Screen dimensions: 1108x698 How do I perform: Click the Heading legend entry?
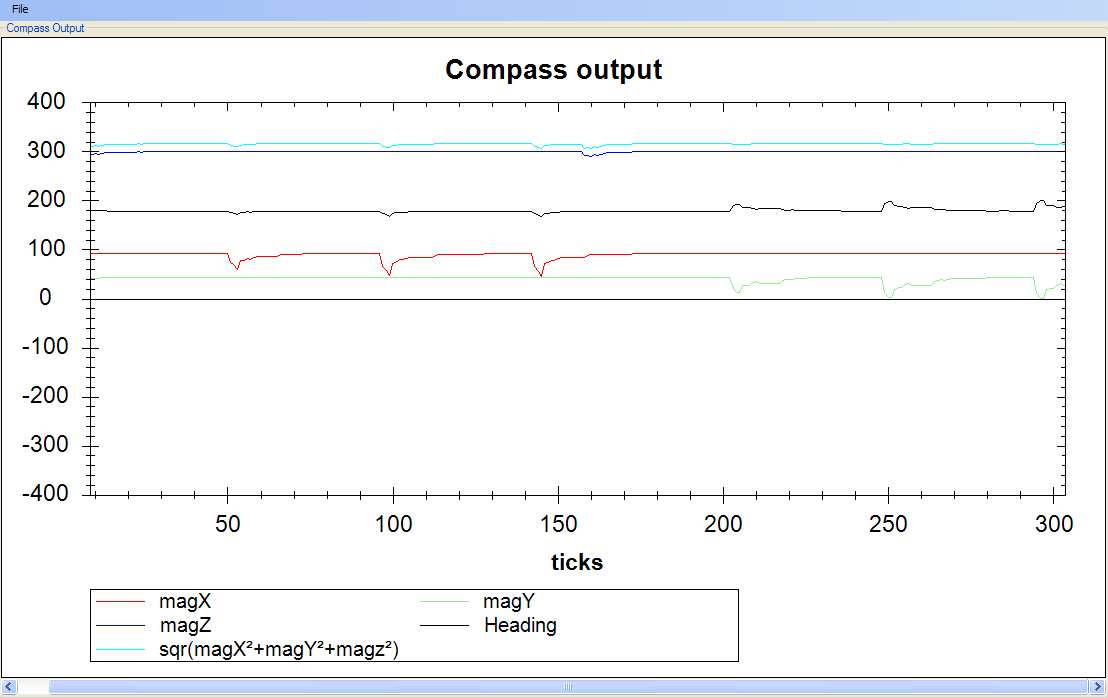click(520, 625)
